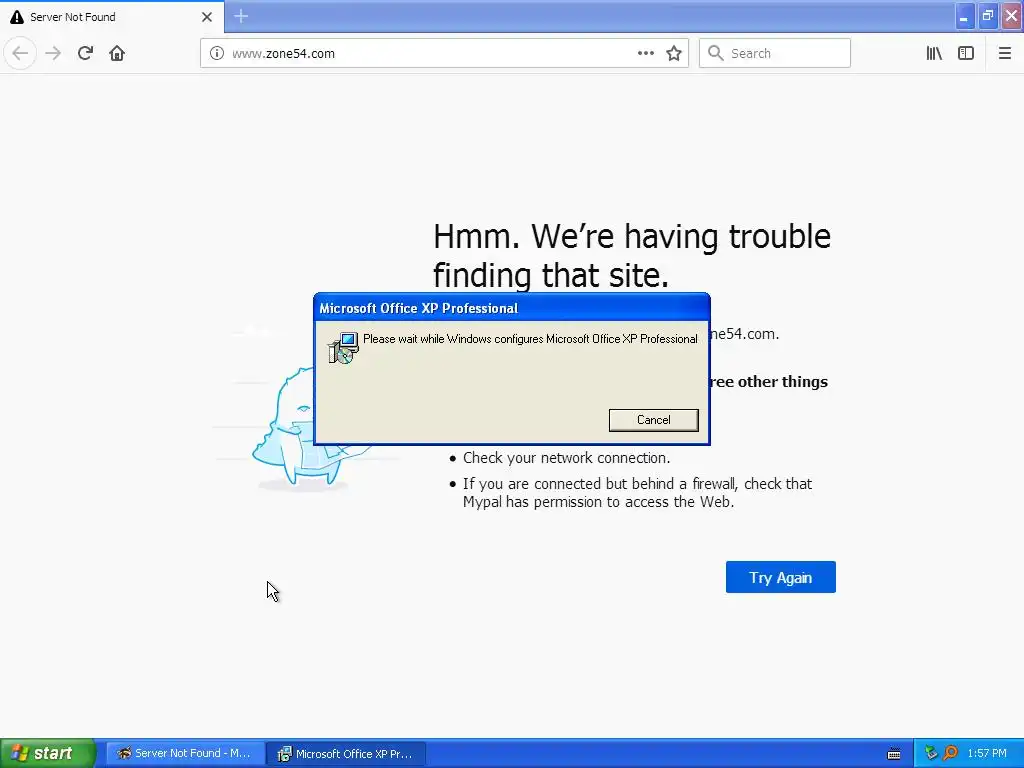Click the Try Again button
This screenshot has width=1024, height=768.
tap(780, 577)
